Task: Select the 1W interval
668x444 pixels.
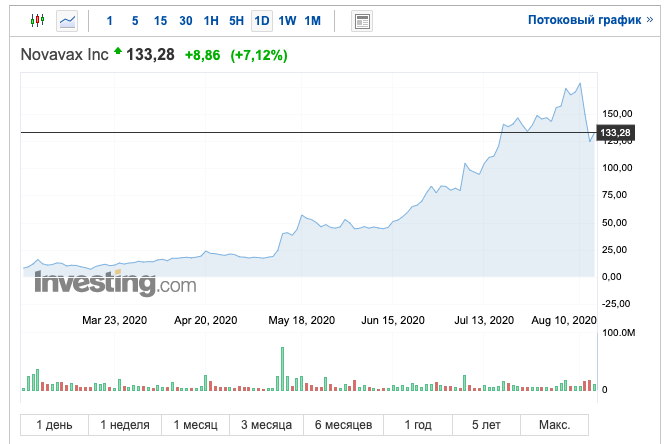Action: coord(287,20)
